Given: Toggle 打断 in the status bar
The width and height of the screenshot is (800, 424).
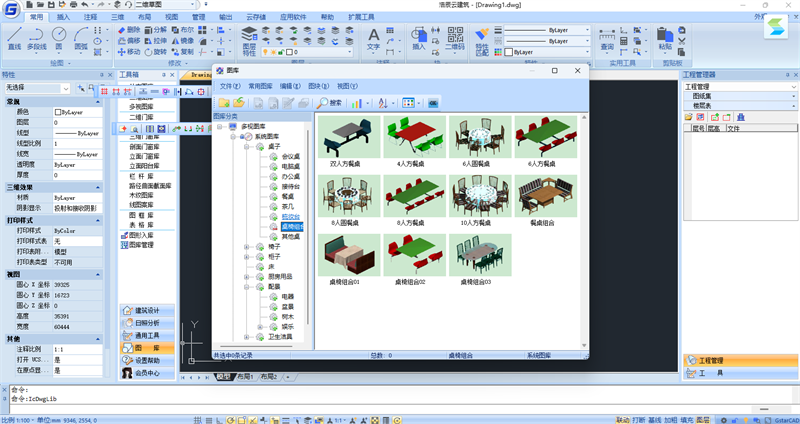Looking at the screenshot, I should [x=638, y=420].
